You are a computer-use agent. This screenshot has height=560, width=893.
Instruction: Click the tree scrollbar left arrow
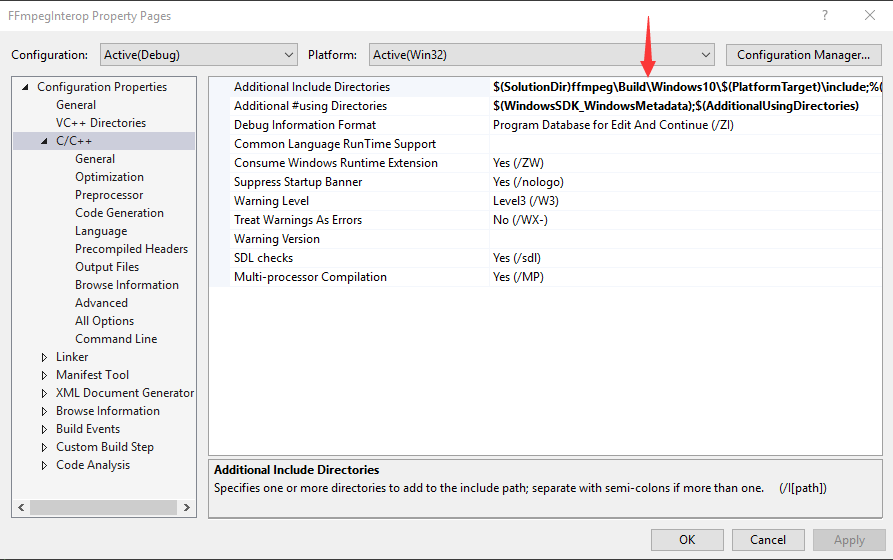coord(21,507)
